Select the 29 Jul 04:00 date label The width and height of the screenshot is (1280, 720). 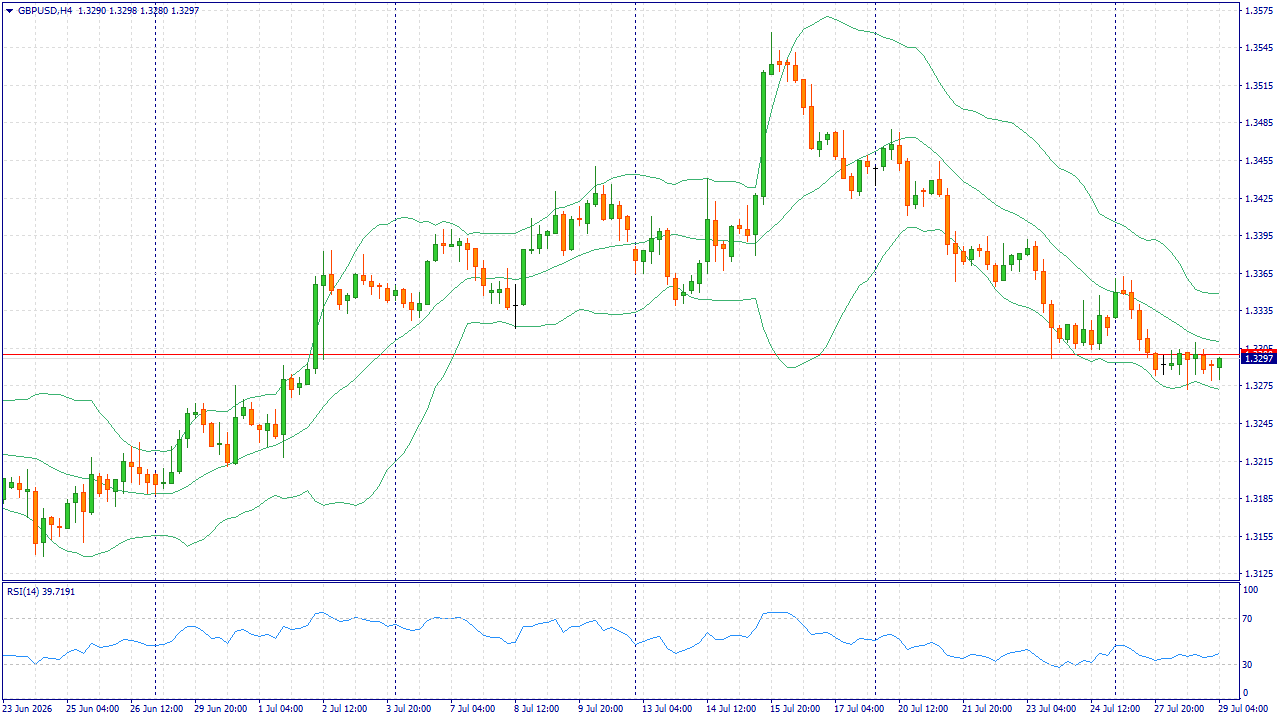[x=1244, y=708]
